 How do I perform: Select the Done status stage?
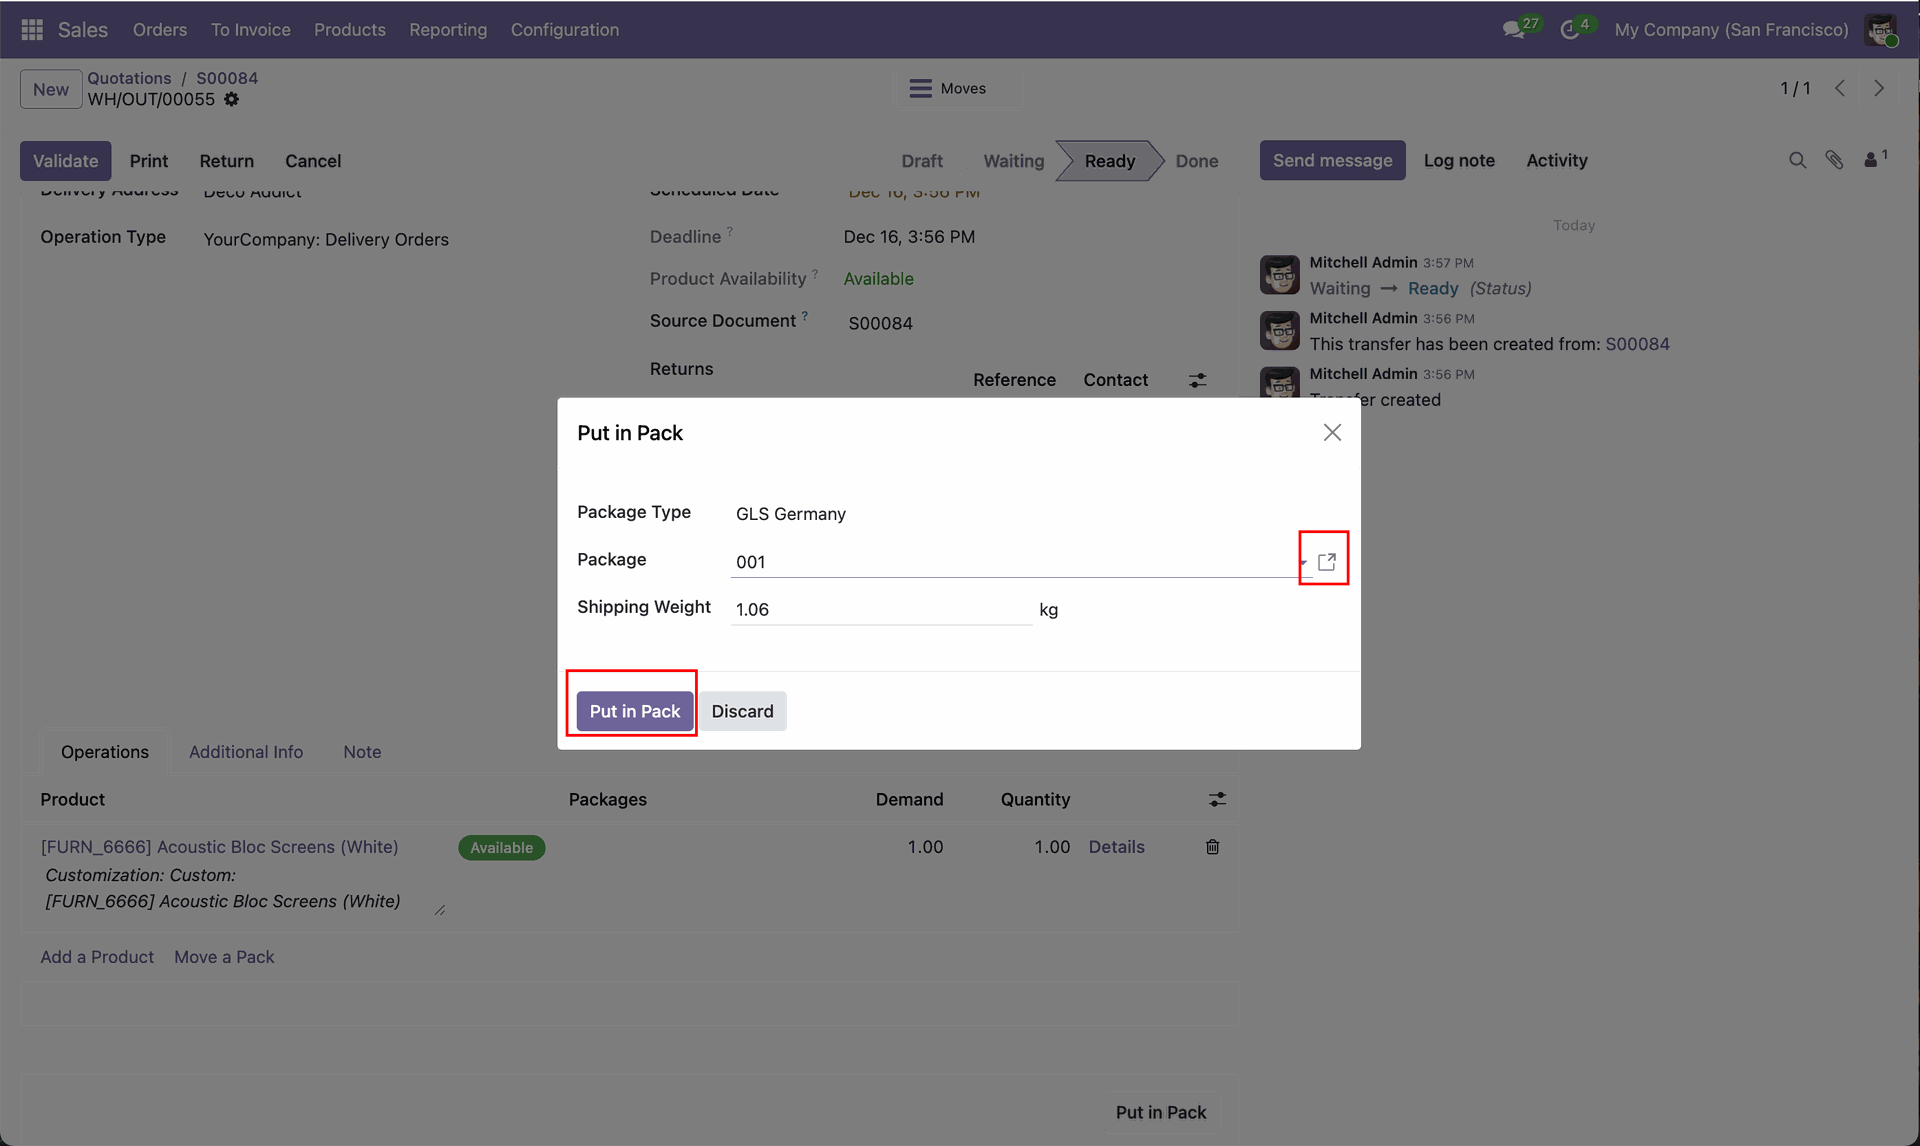(1196, 161)
